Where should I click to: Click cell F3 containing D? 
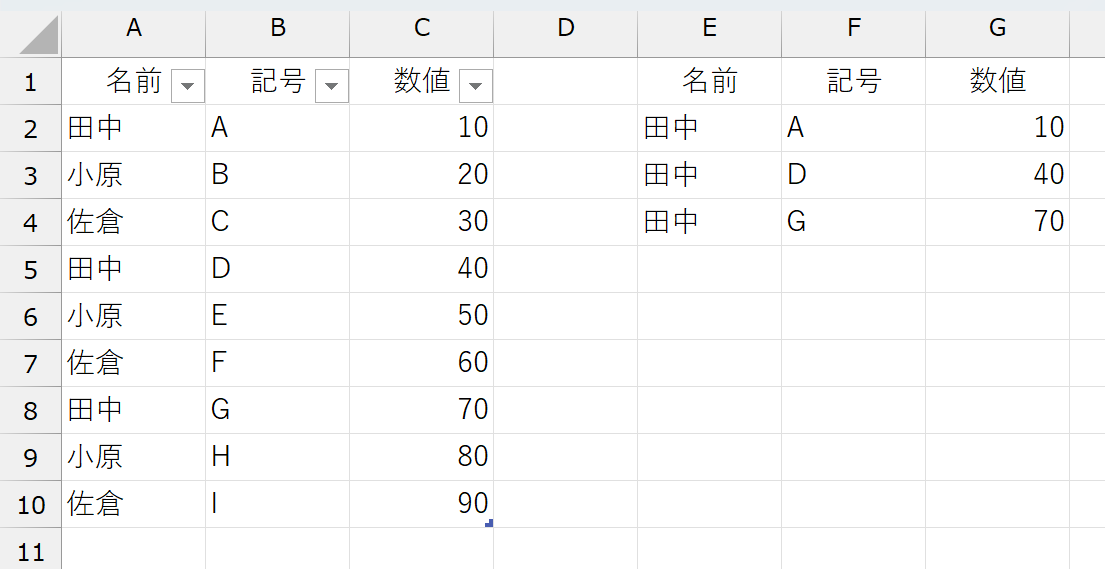coord(853,175)
